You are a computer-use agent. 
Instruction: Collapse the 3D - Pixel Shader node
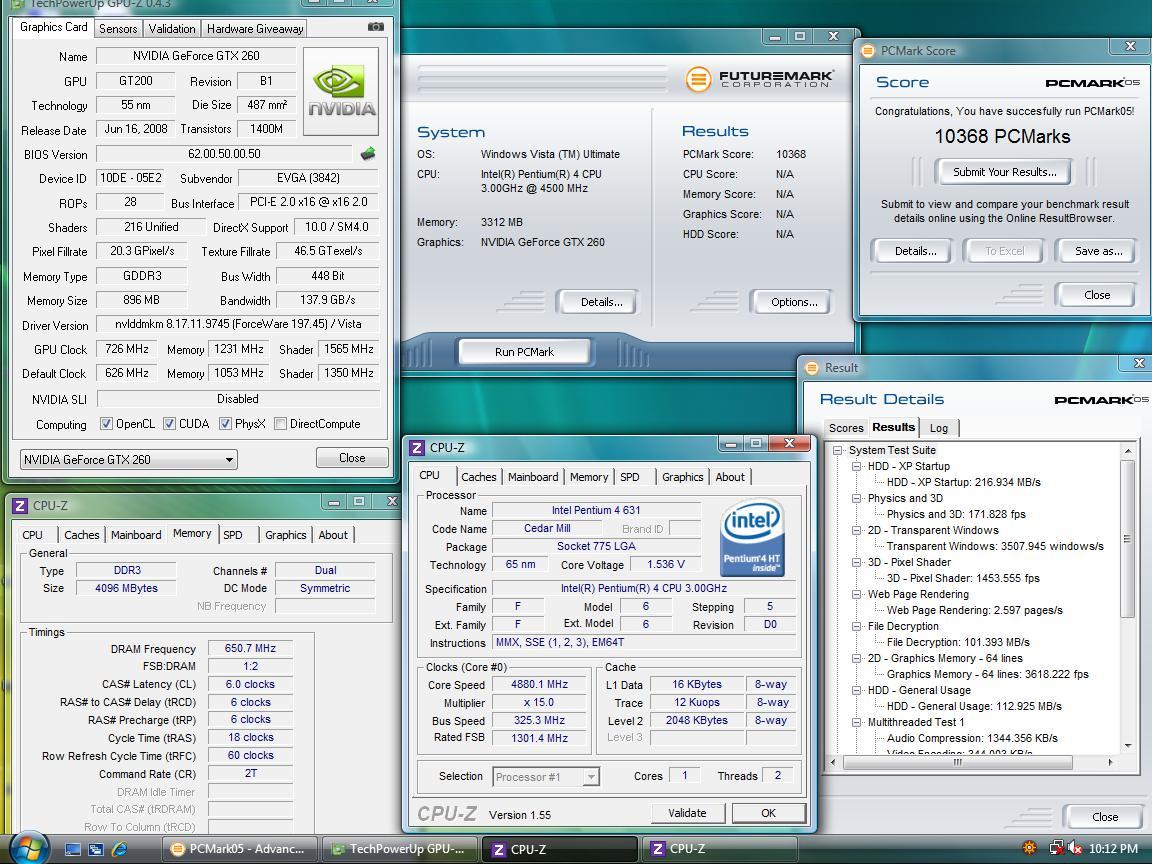click(x=857, y=563)
